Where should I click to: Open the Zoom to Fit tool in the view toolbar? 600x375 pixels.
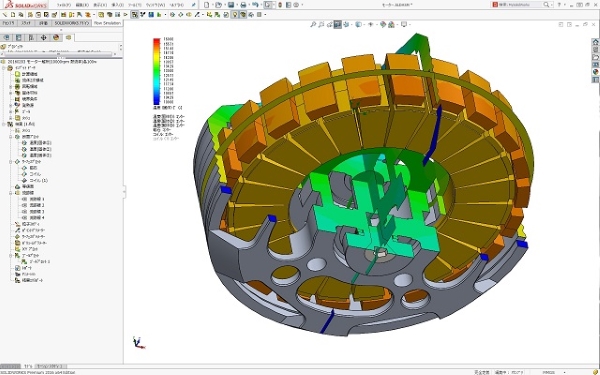click(x=313, y=24)
